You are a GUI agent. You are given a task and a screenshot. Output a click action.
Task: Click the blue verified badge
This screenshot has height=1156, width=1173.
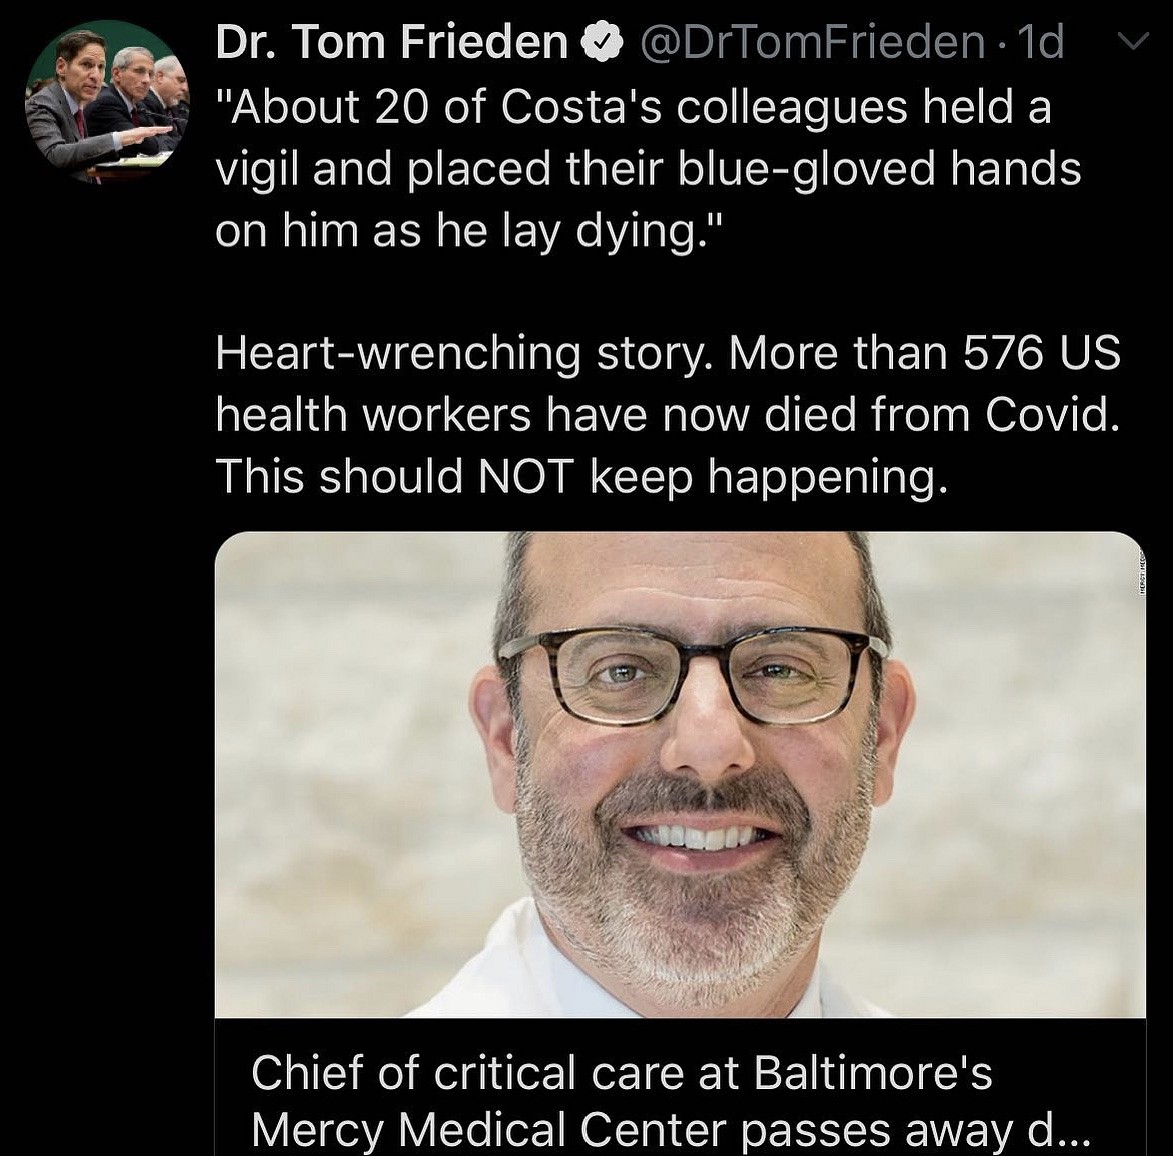599,42
